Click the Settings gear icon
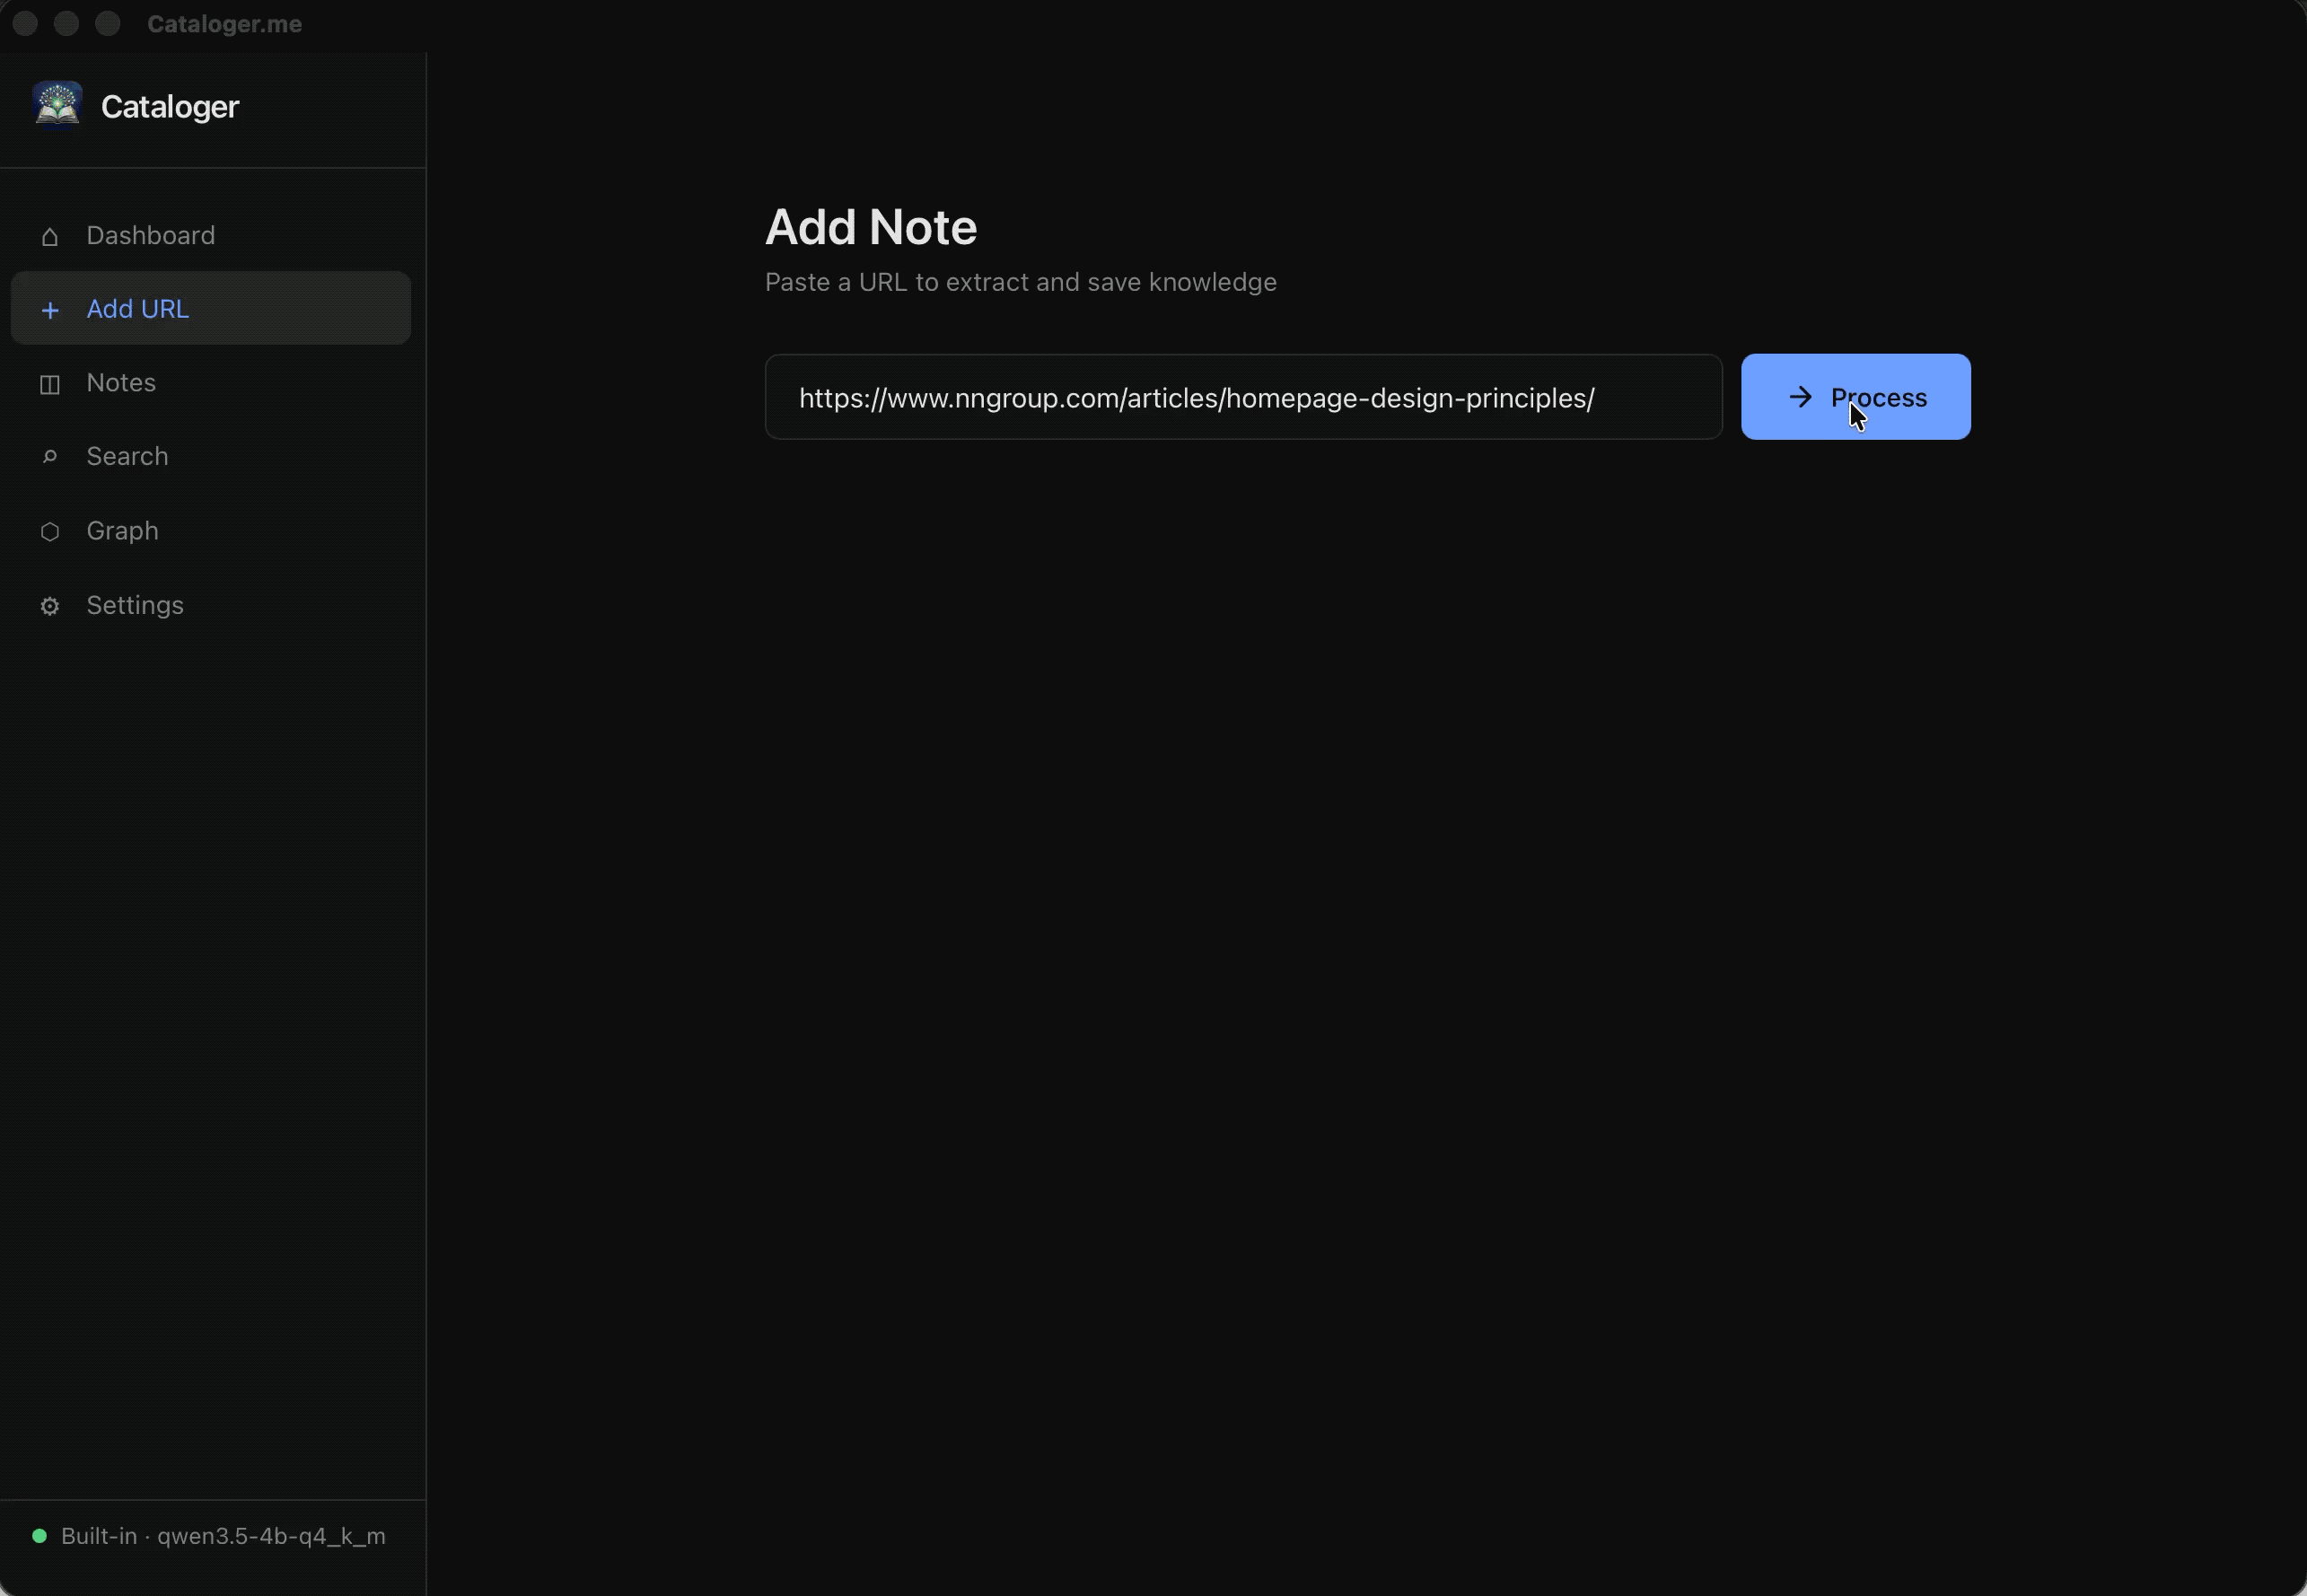The image size is (2307, 1596). 50,606
